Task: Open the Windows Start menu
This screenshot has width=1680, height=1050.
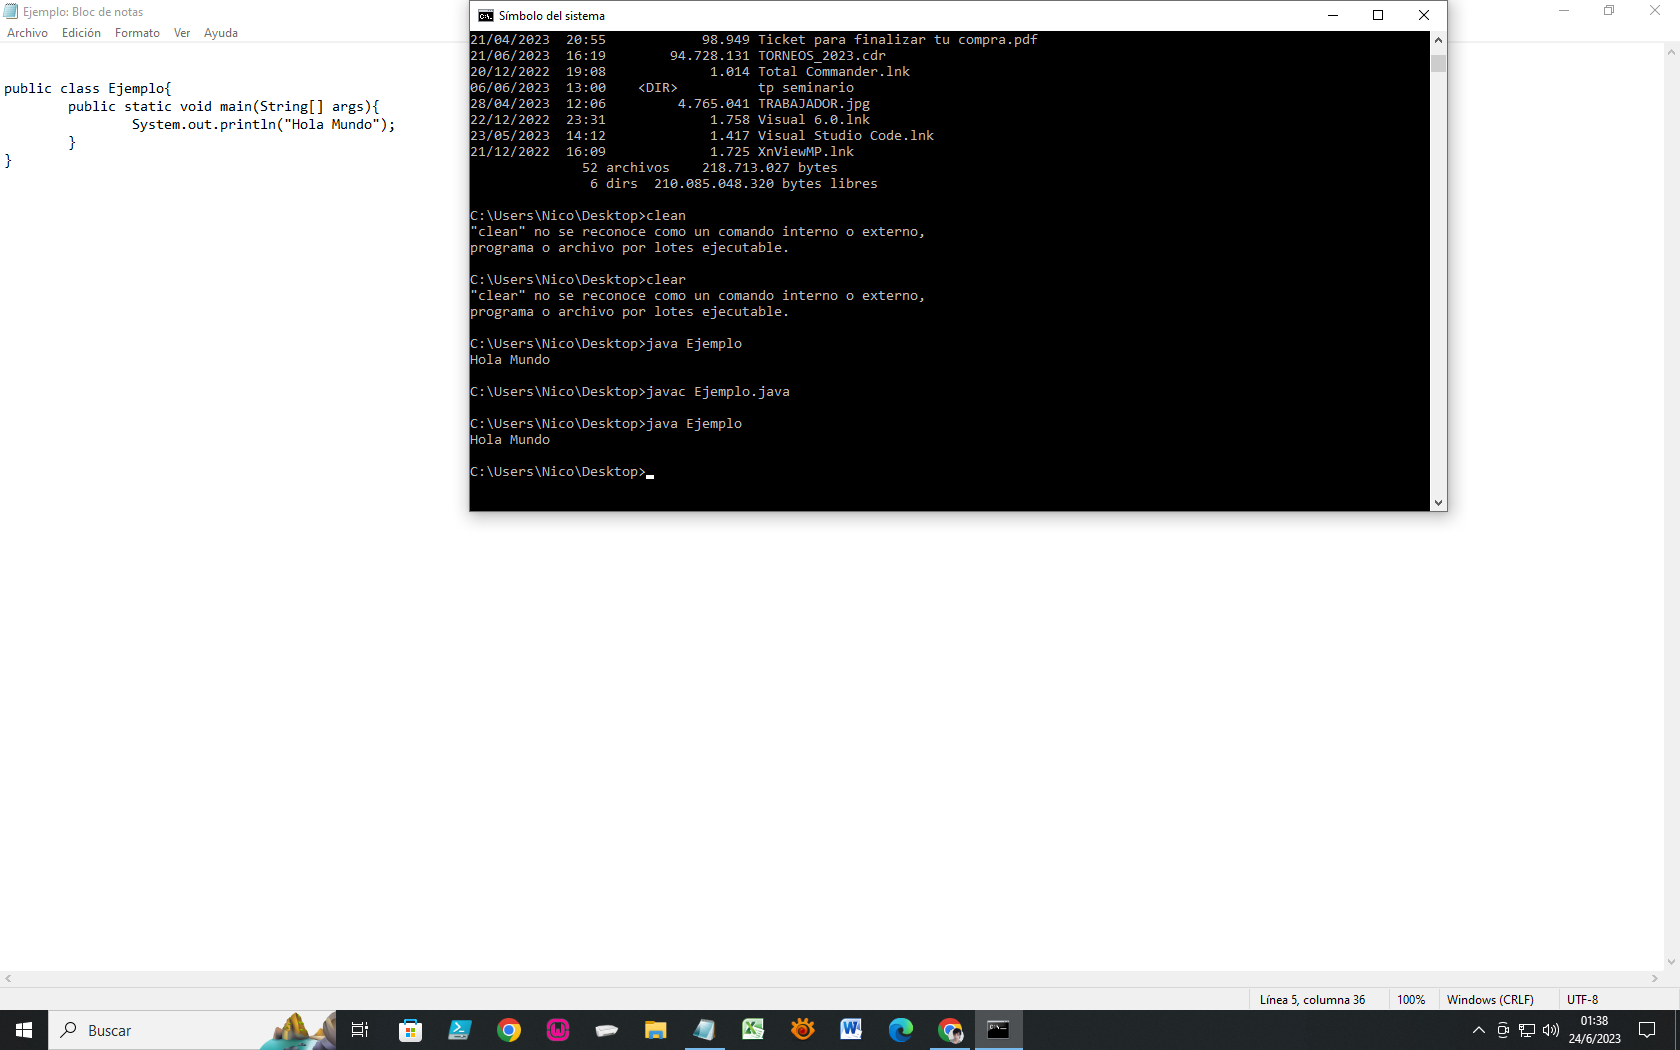Action: 24,1030
